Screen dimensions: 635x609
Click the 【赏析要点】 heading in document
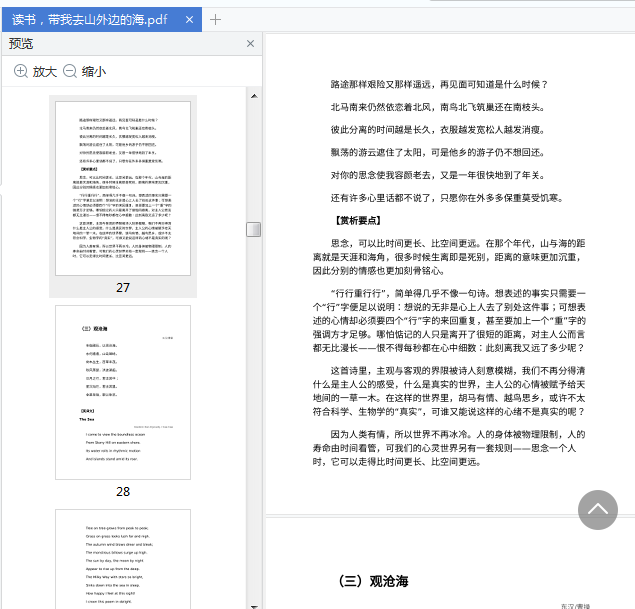(358, 220)
